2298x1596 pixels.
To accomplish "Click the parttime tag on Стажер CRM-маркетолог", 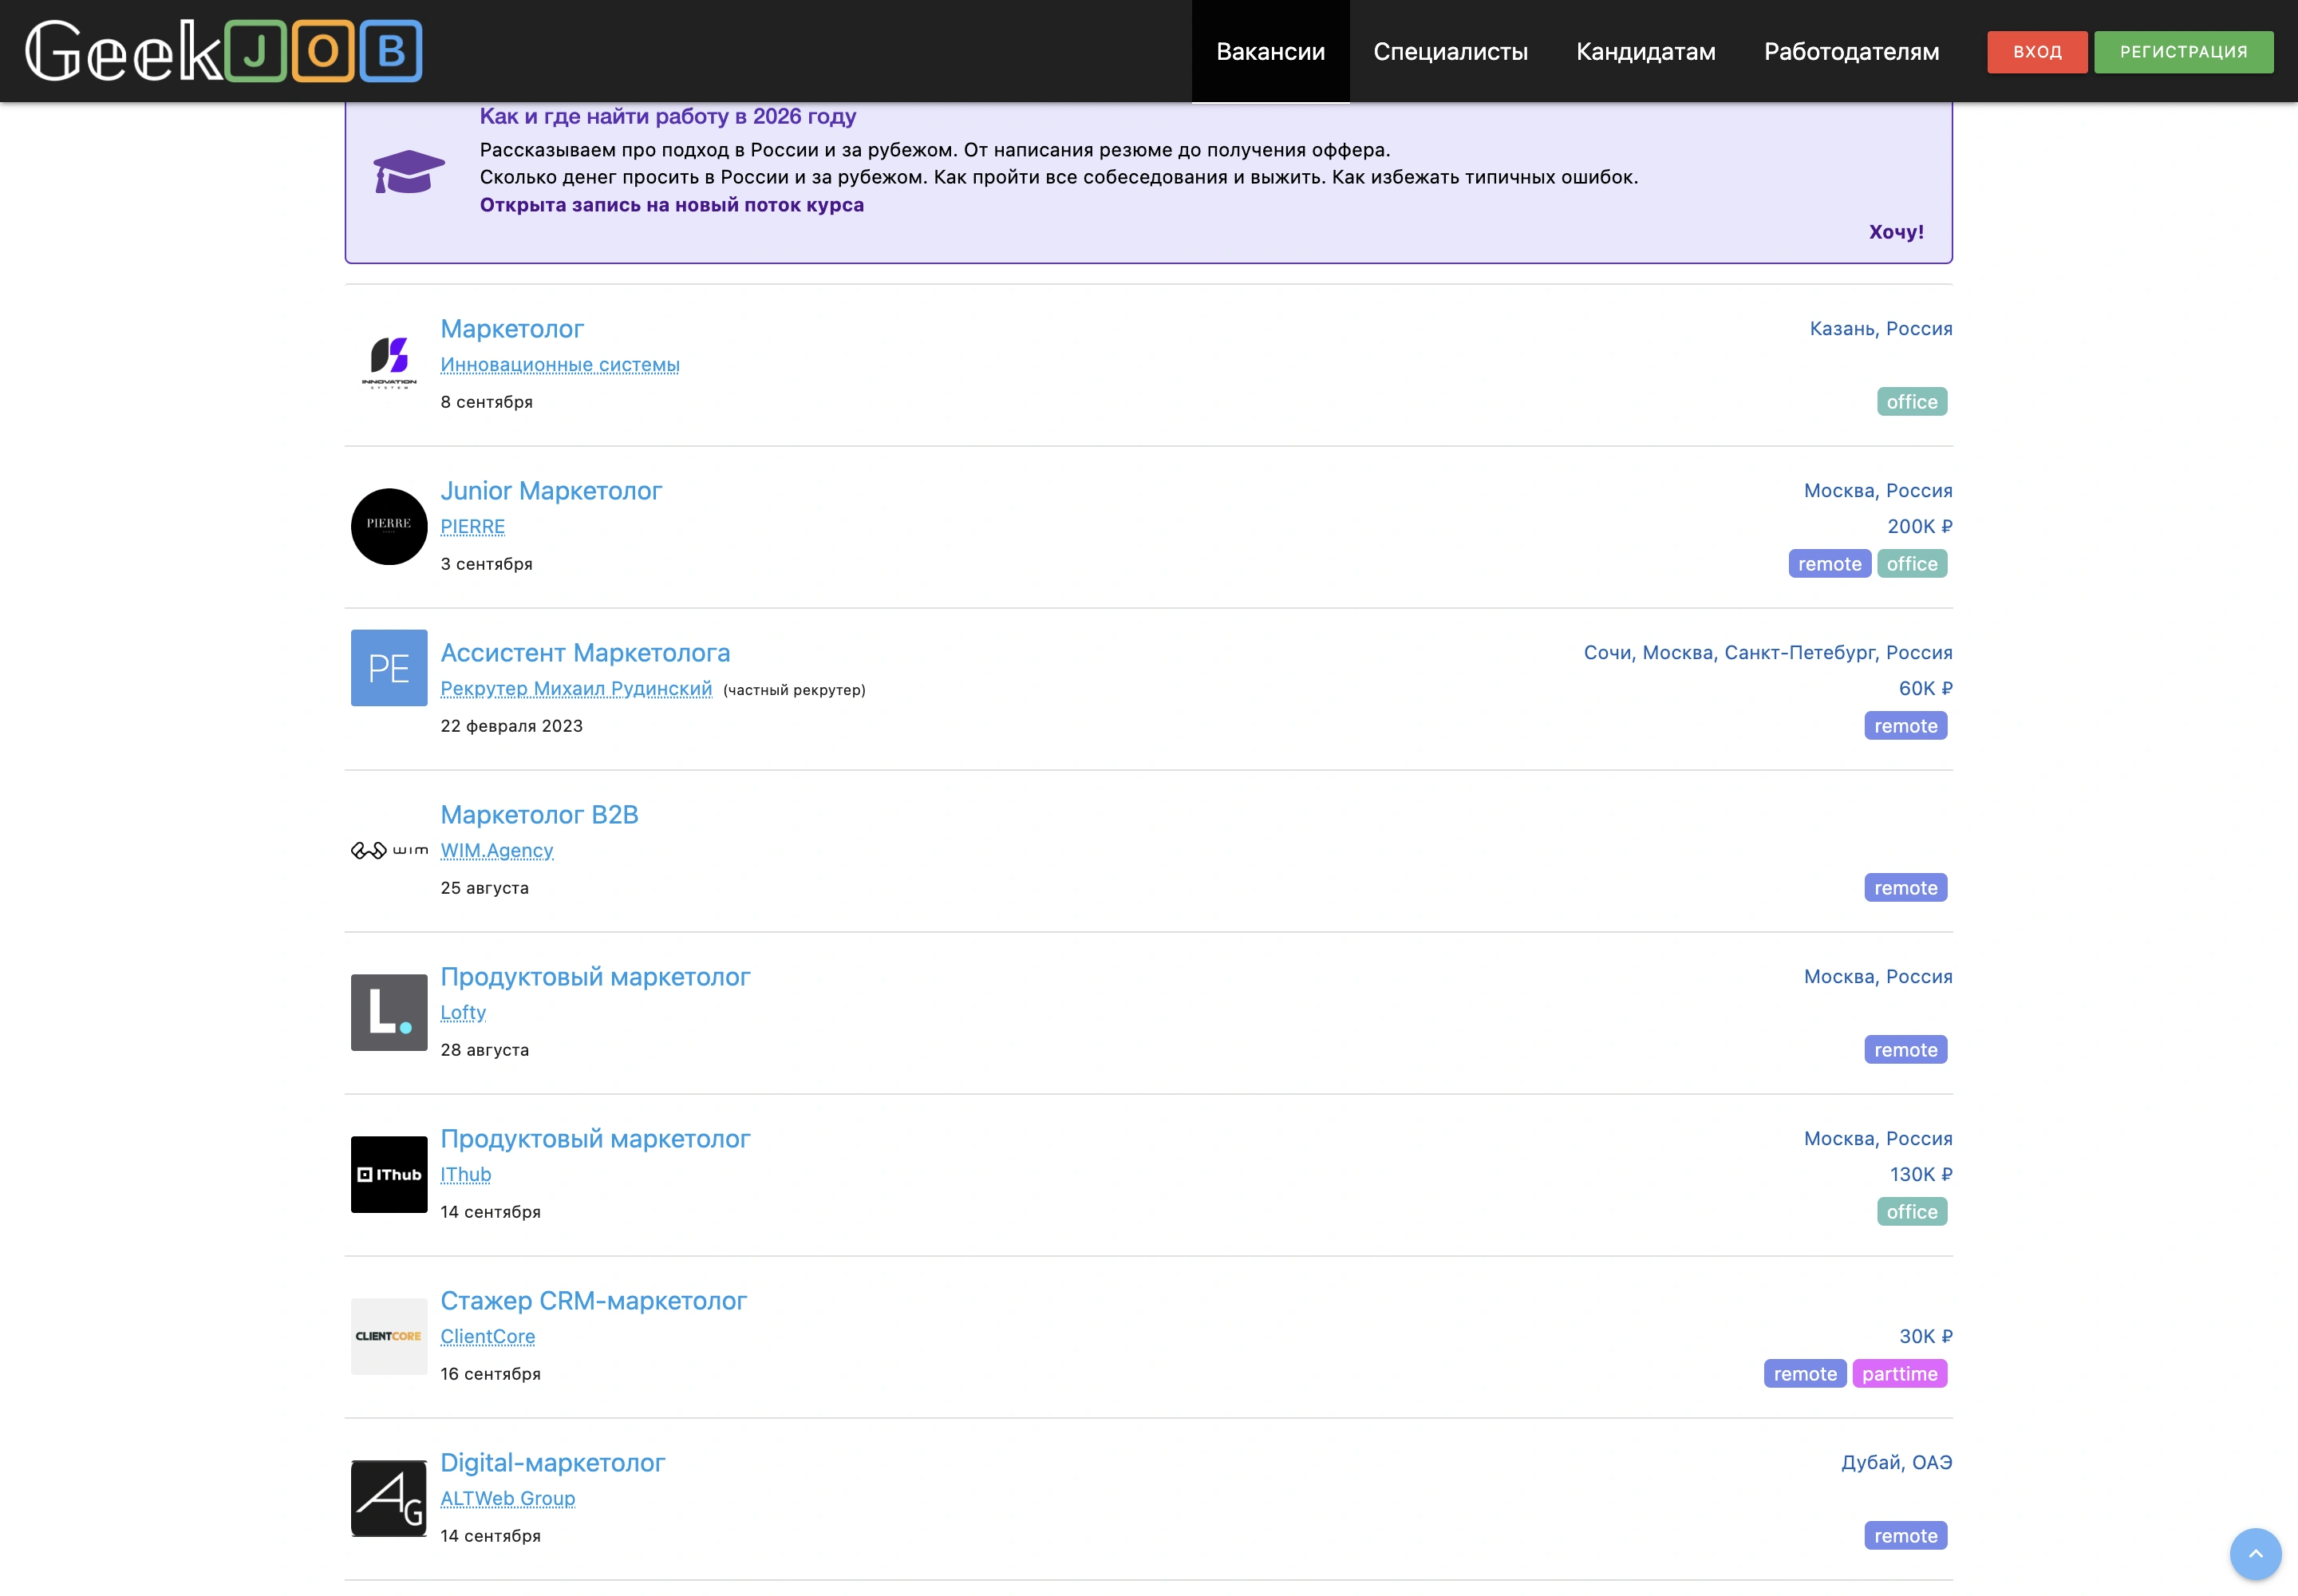I will pos(1899,1374).
